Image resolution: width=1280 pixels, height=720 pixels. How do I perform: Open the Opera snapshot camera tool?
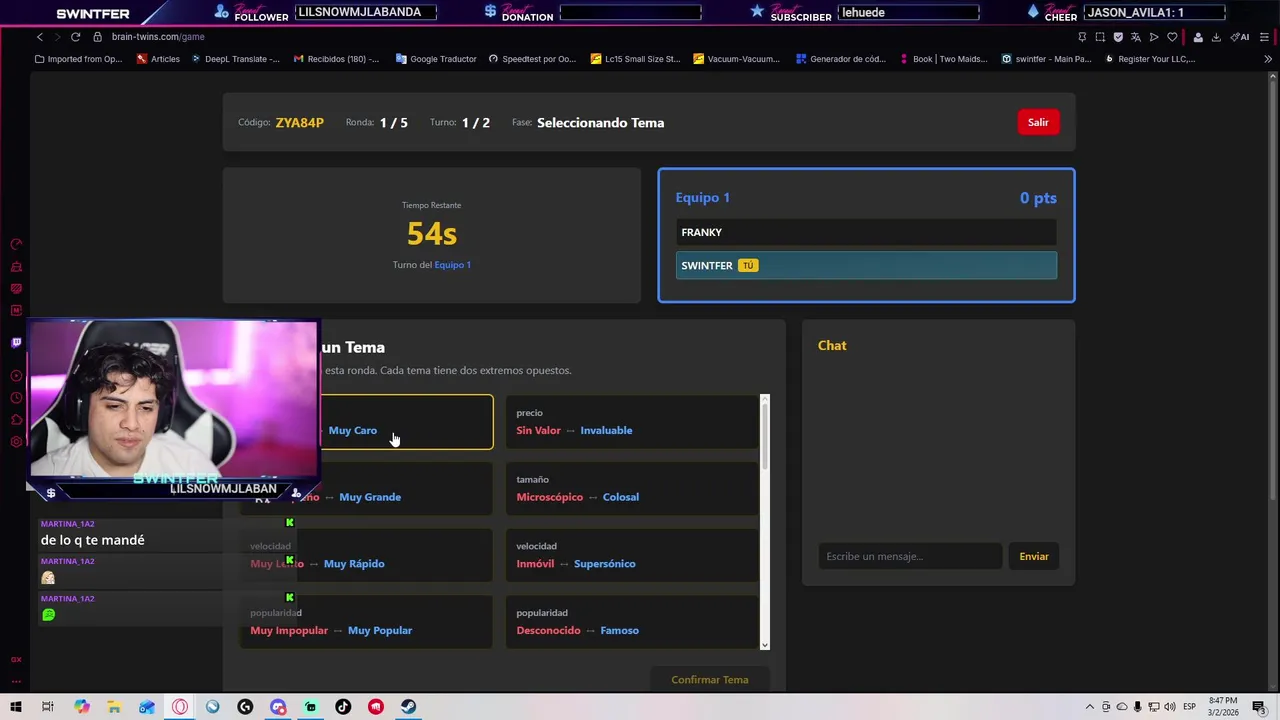tap(1100, 37)
